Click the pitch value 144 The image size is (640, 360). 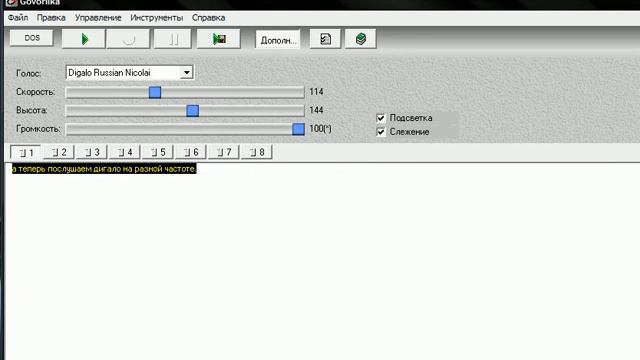[x=316, y=110]
